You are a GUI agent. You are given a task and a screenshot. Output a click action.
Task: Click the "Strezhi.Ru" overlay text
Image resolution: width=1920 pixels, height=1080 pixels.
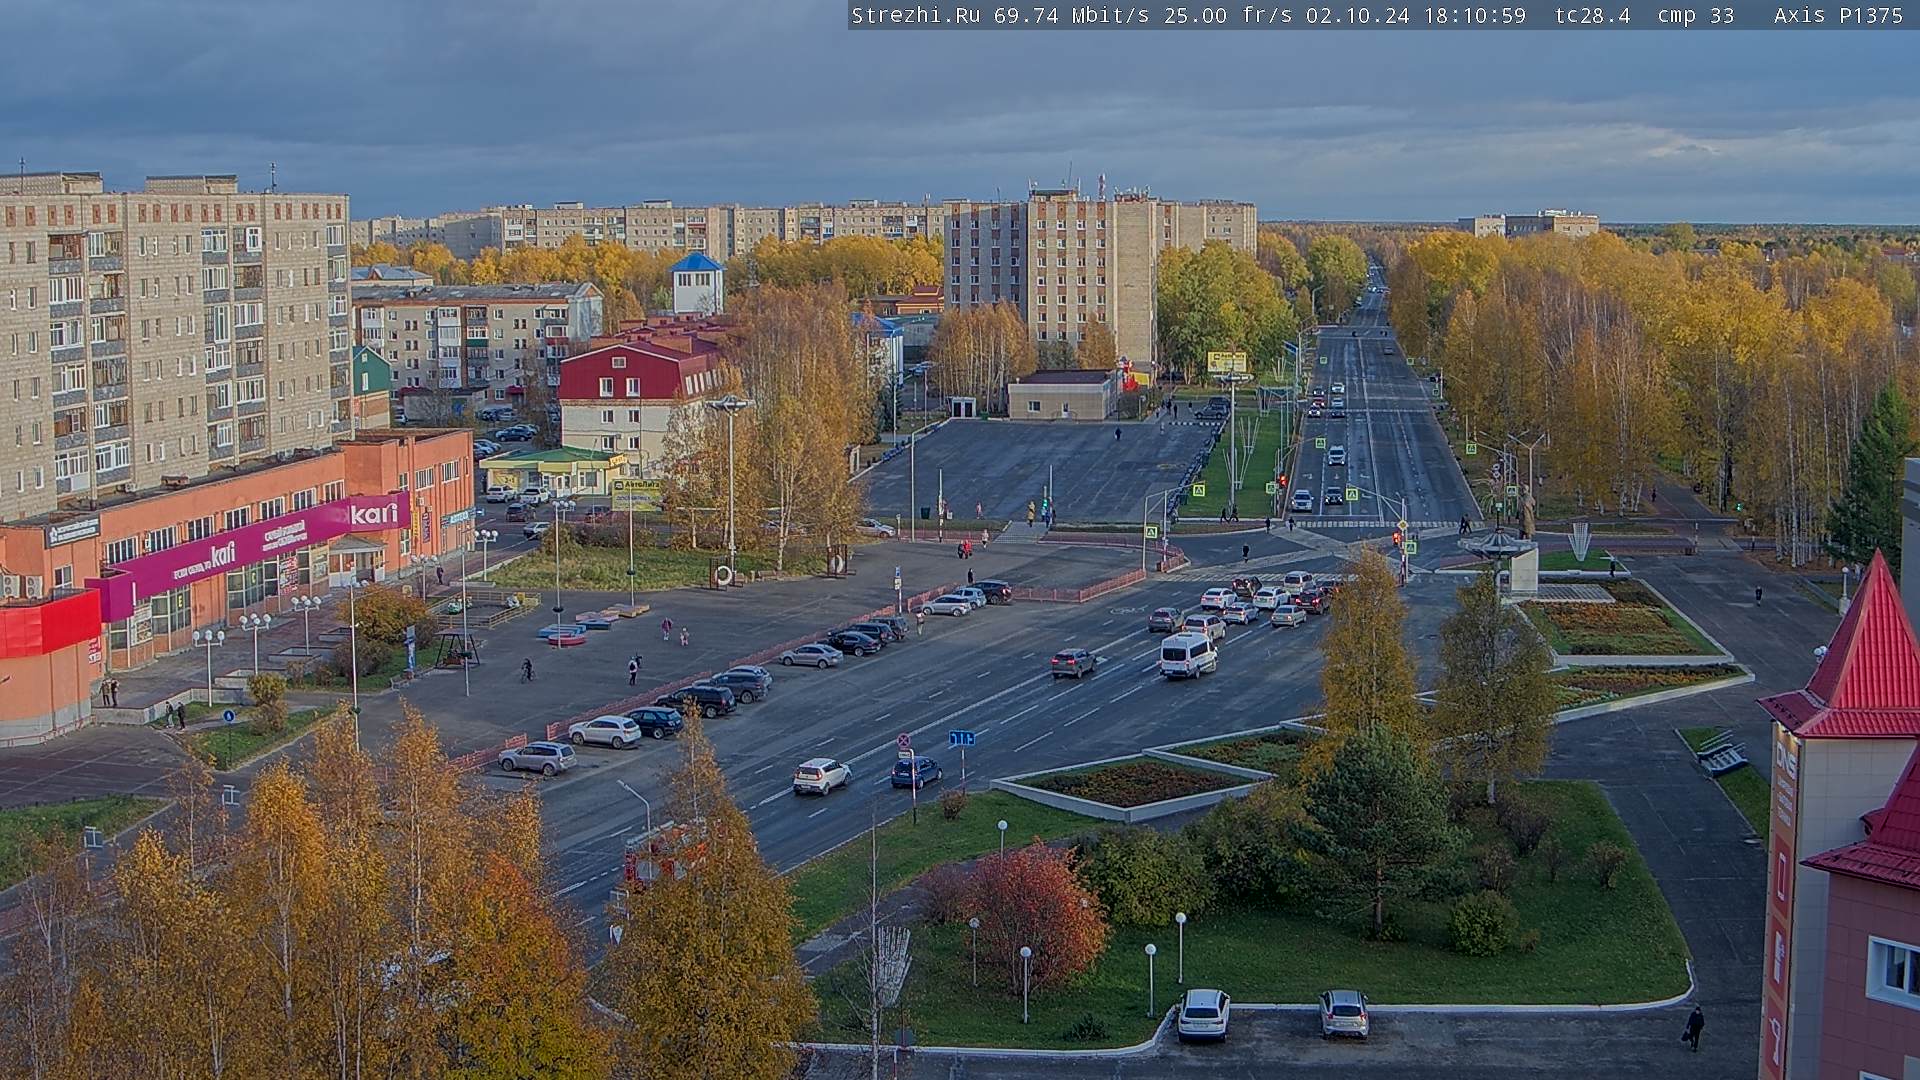[x=916, y=15]
